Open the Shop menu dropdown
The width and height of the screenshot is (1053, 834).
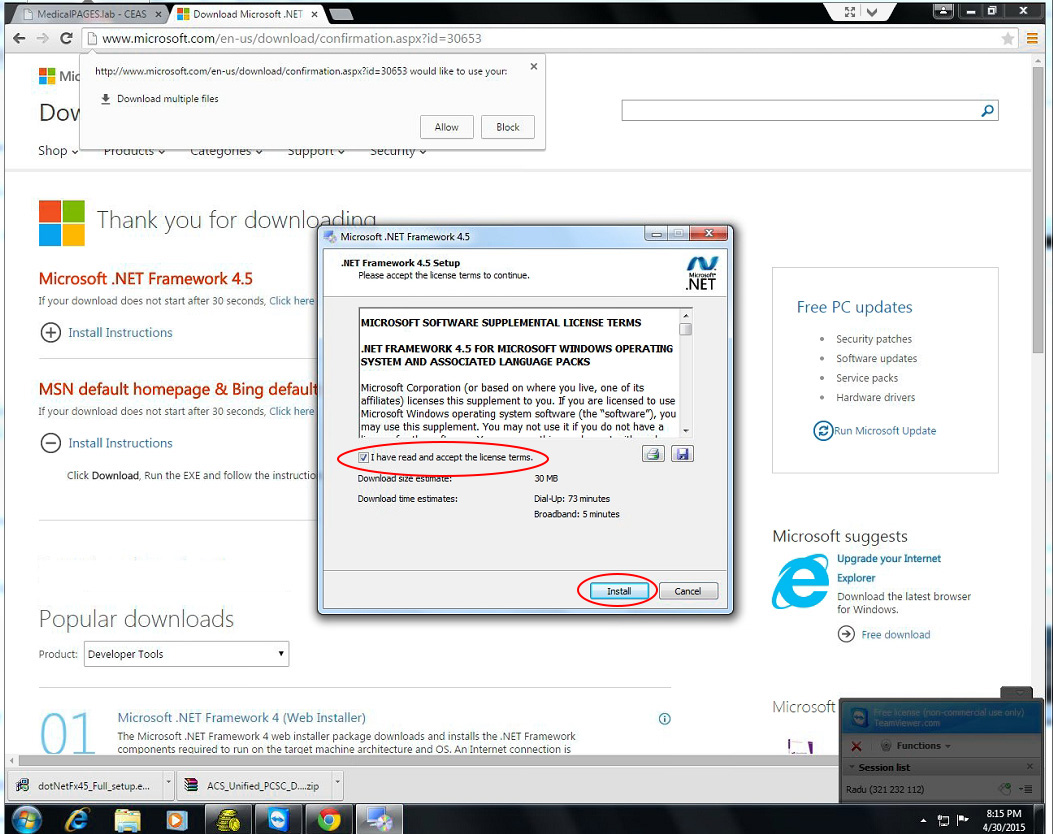pos(58,150)
